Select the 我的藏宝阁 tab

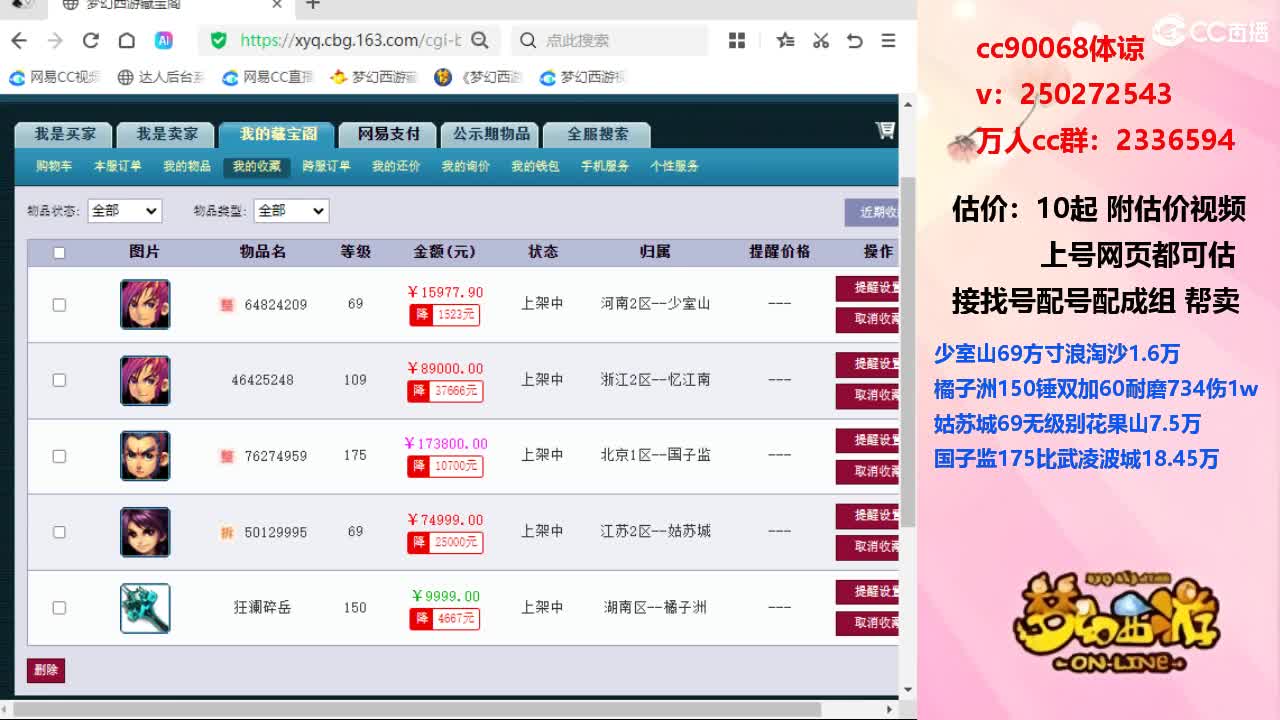click(279, 134)
